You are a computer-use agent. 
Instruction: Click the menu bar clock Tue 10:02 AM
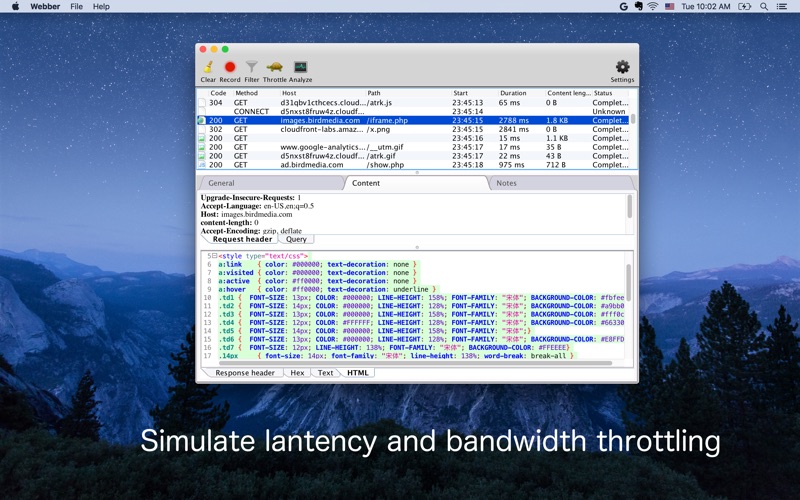click(x=706, y=6)
